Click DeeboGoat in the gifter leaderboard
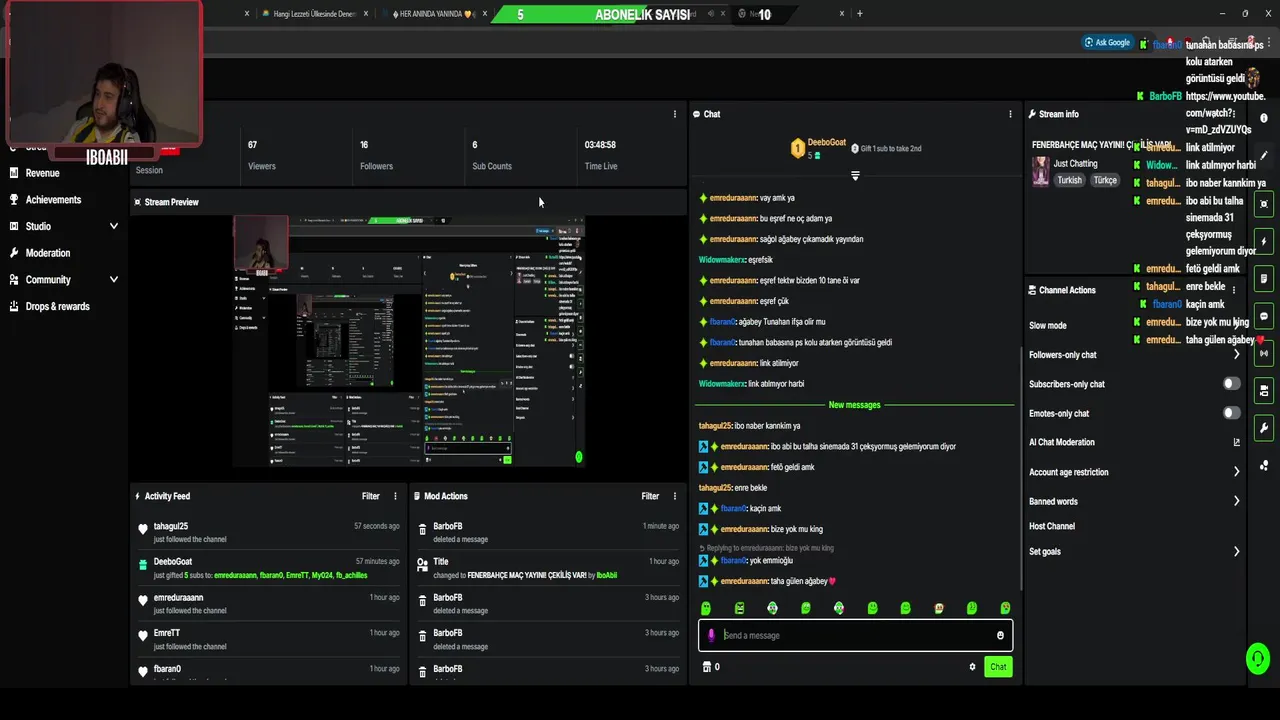1280x720 pixels. pos(827,142)
